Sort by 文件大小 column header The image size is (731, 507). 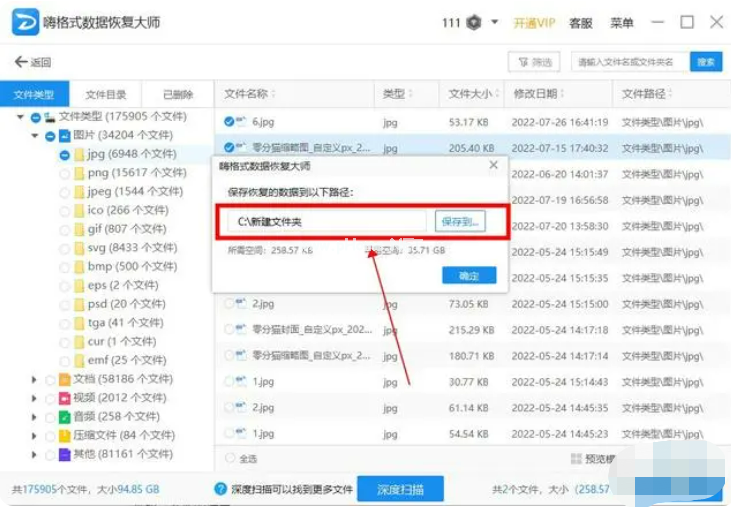tap(473, 94)
